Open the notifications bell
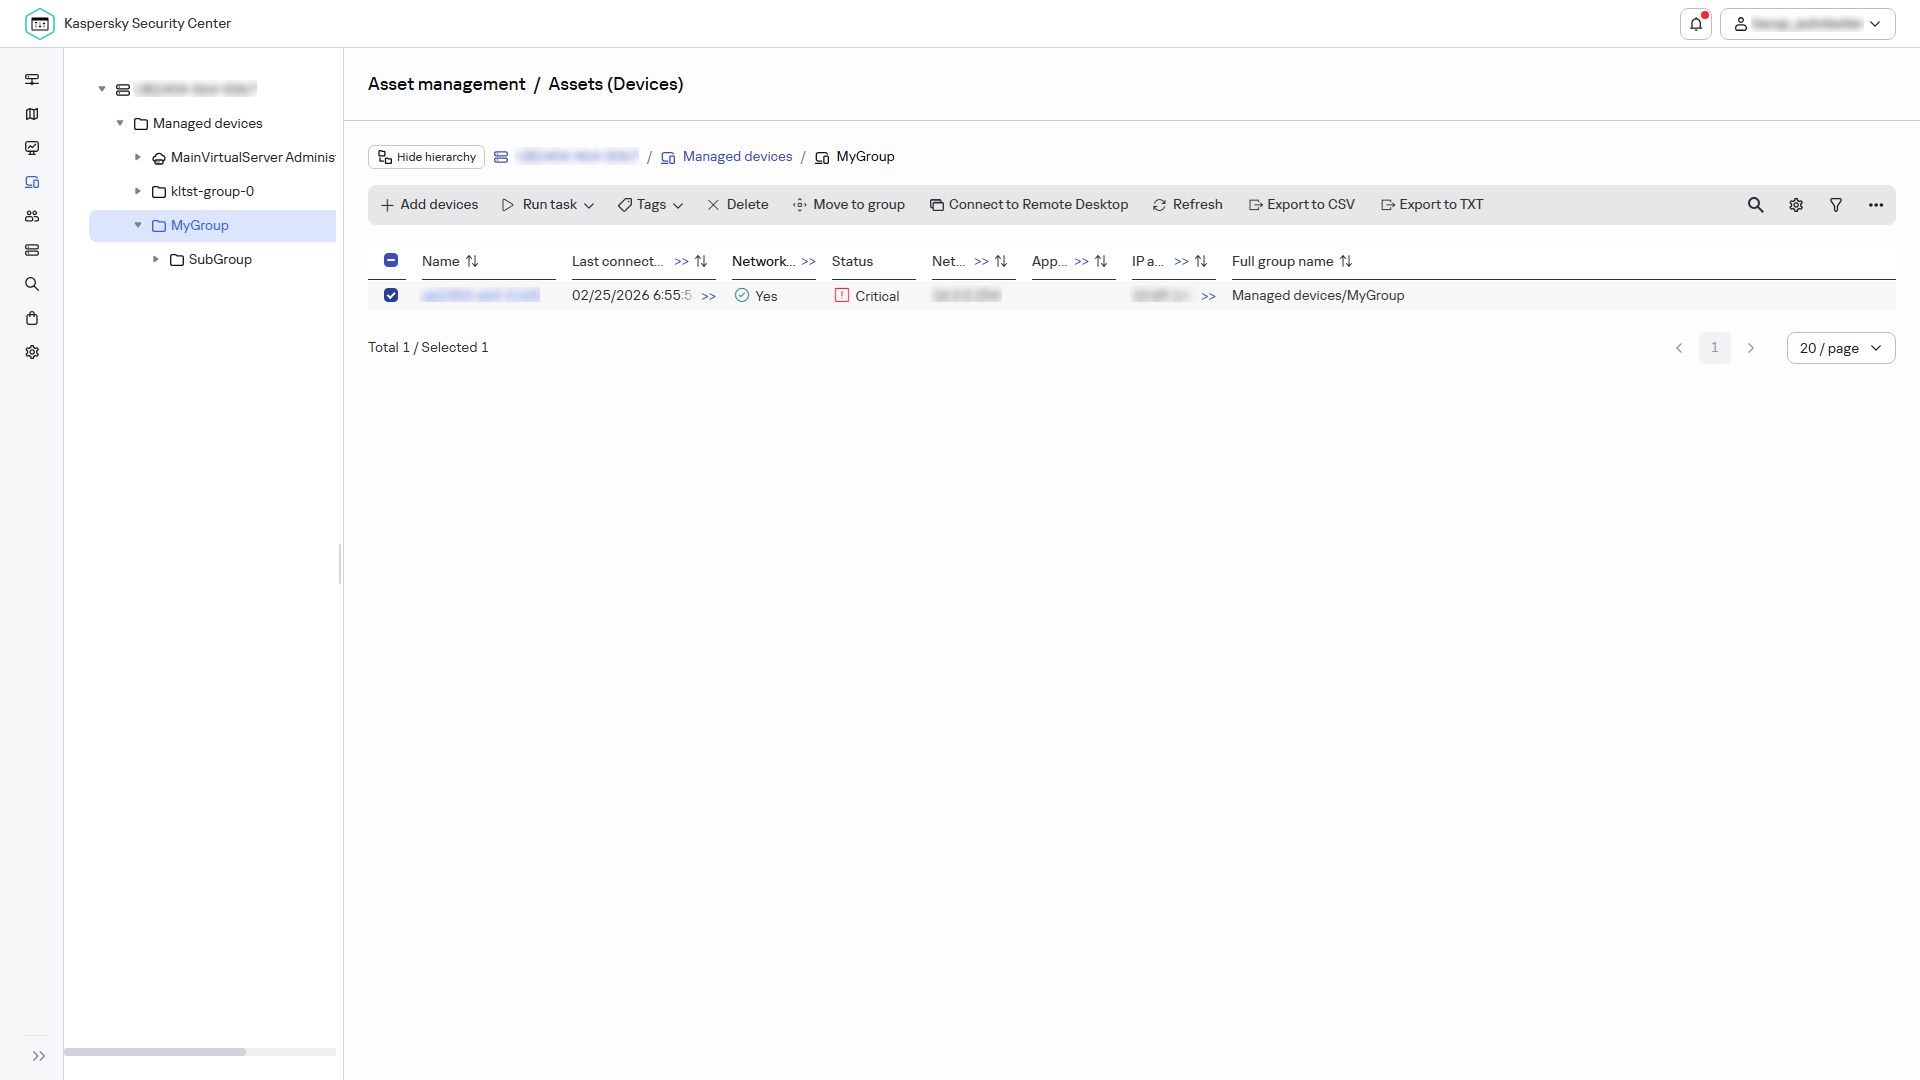This screenshot has height=1080, width=1920. click(1696, 24)
